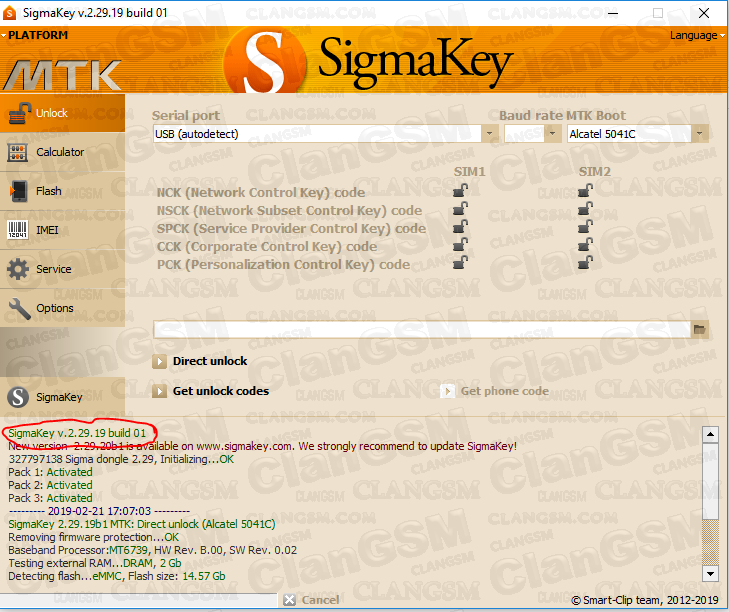Start Direct unlock
The width and height of the screenshot is (729, 612).
click(x=200, y=361)
